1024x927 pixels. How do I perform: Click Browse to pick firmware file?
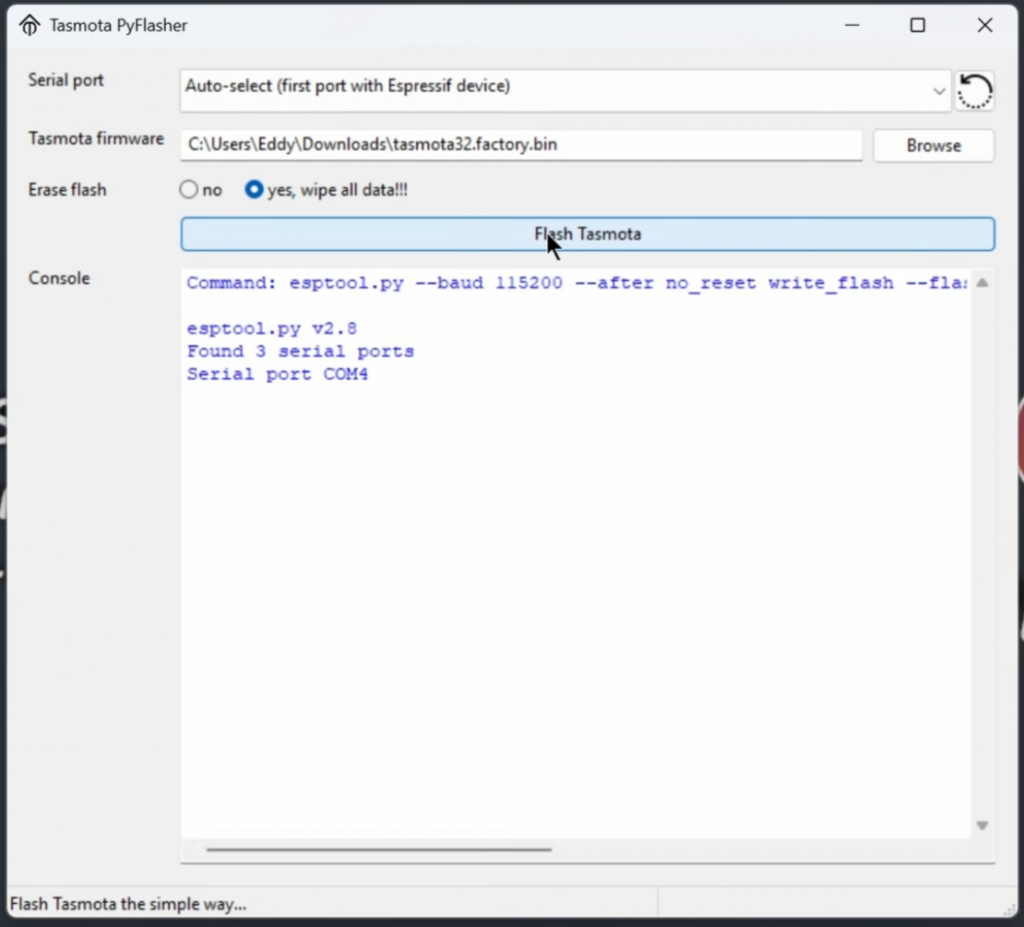tap(933, 146)
